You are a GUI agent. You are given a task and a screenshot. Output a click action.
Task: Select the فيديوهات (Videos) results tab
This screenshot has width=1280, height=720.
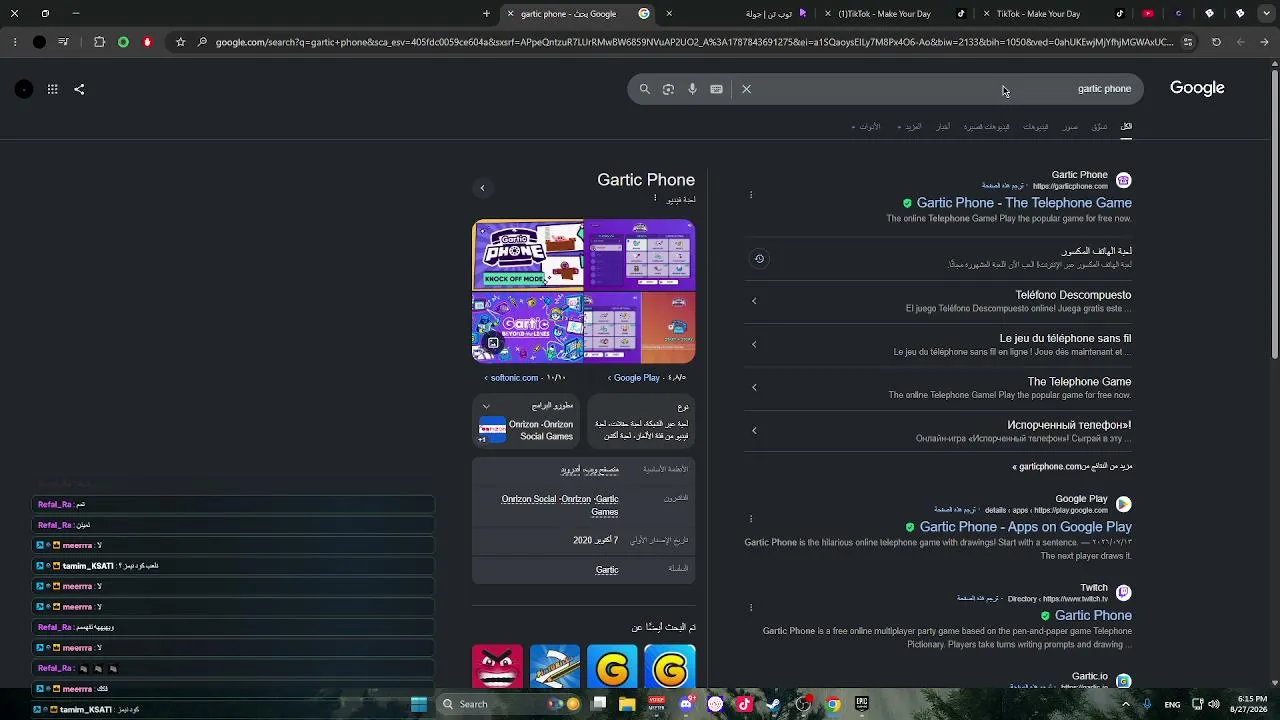(x=1035, y=127)
